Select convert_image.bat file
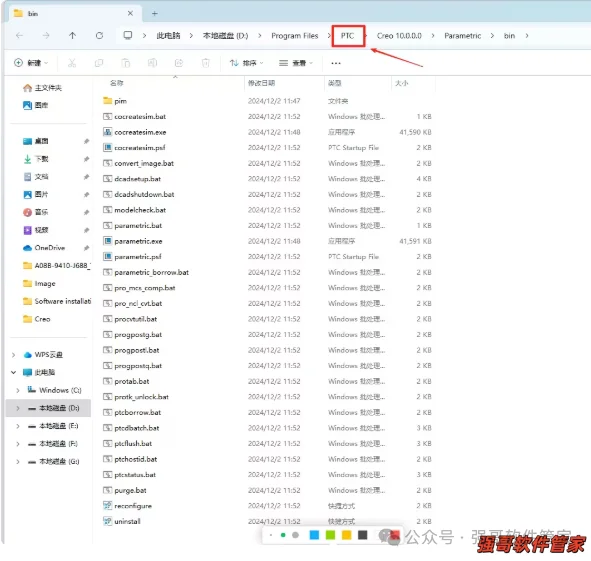Image resolution: width=591 pixels, height=561 pixels. pyautogui.click(x=138, y=164)
